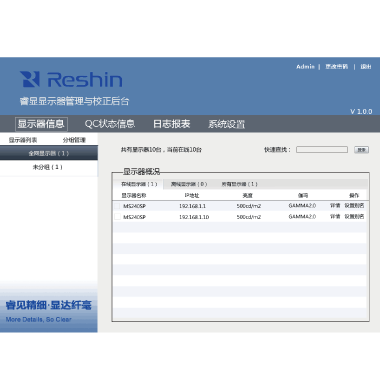Open the 显示器信息 tab
Image resolution: width=380 pixels, height=380 pixels.
coord(41,124)
